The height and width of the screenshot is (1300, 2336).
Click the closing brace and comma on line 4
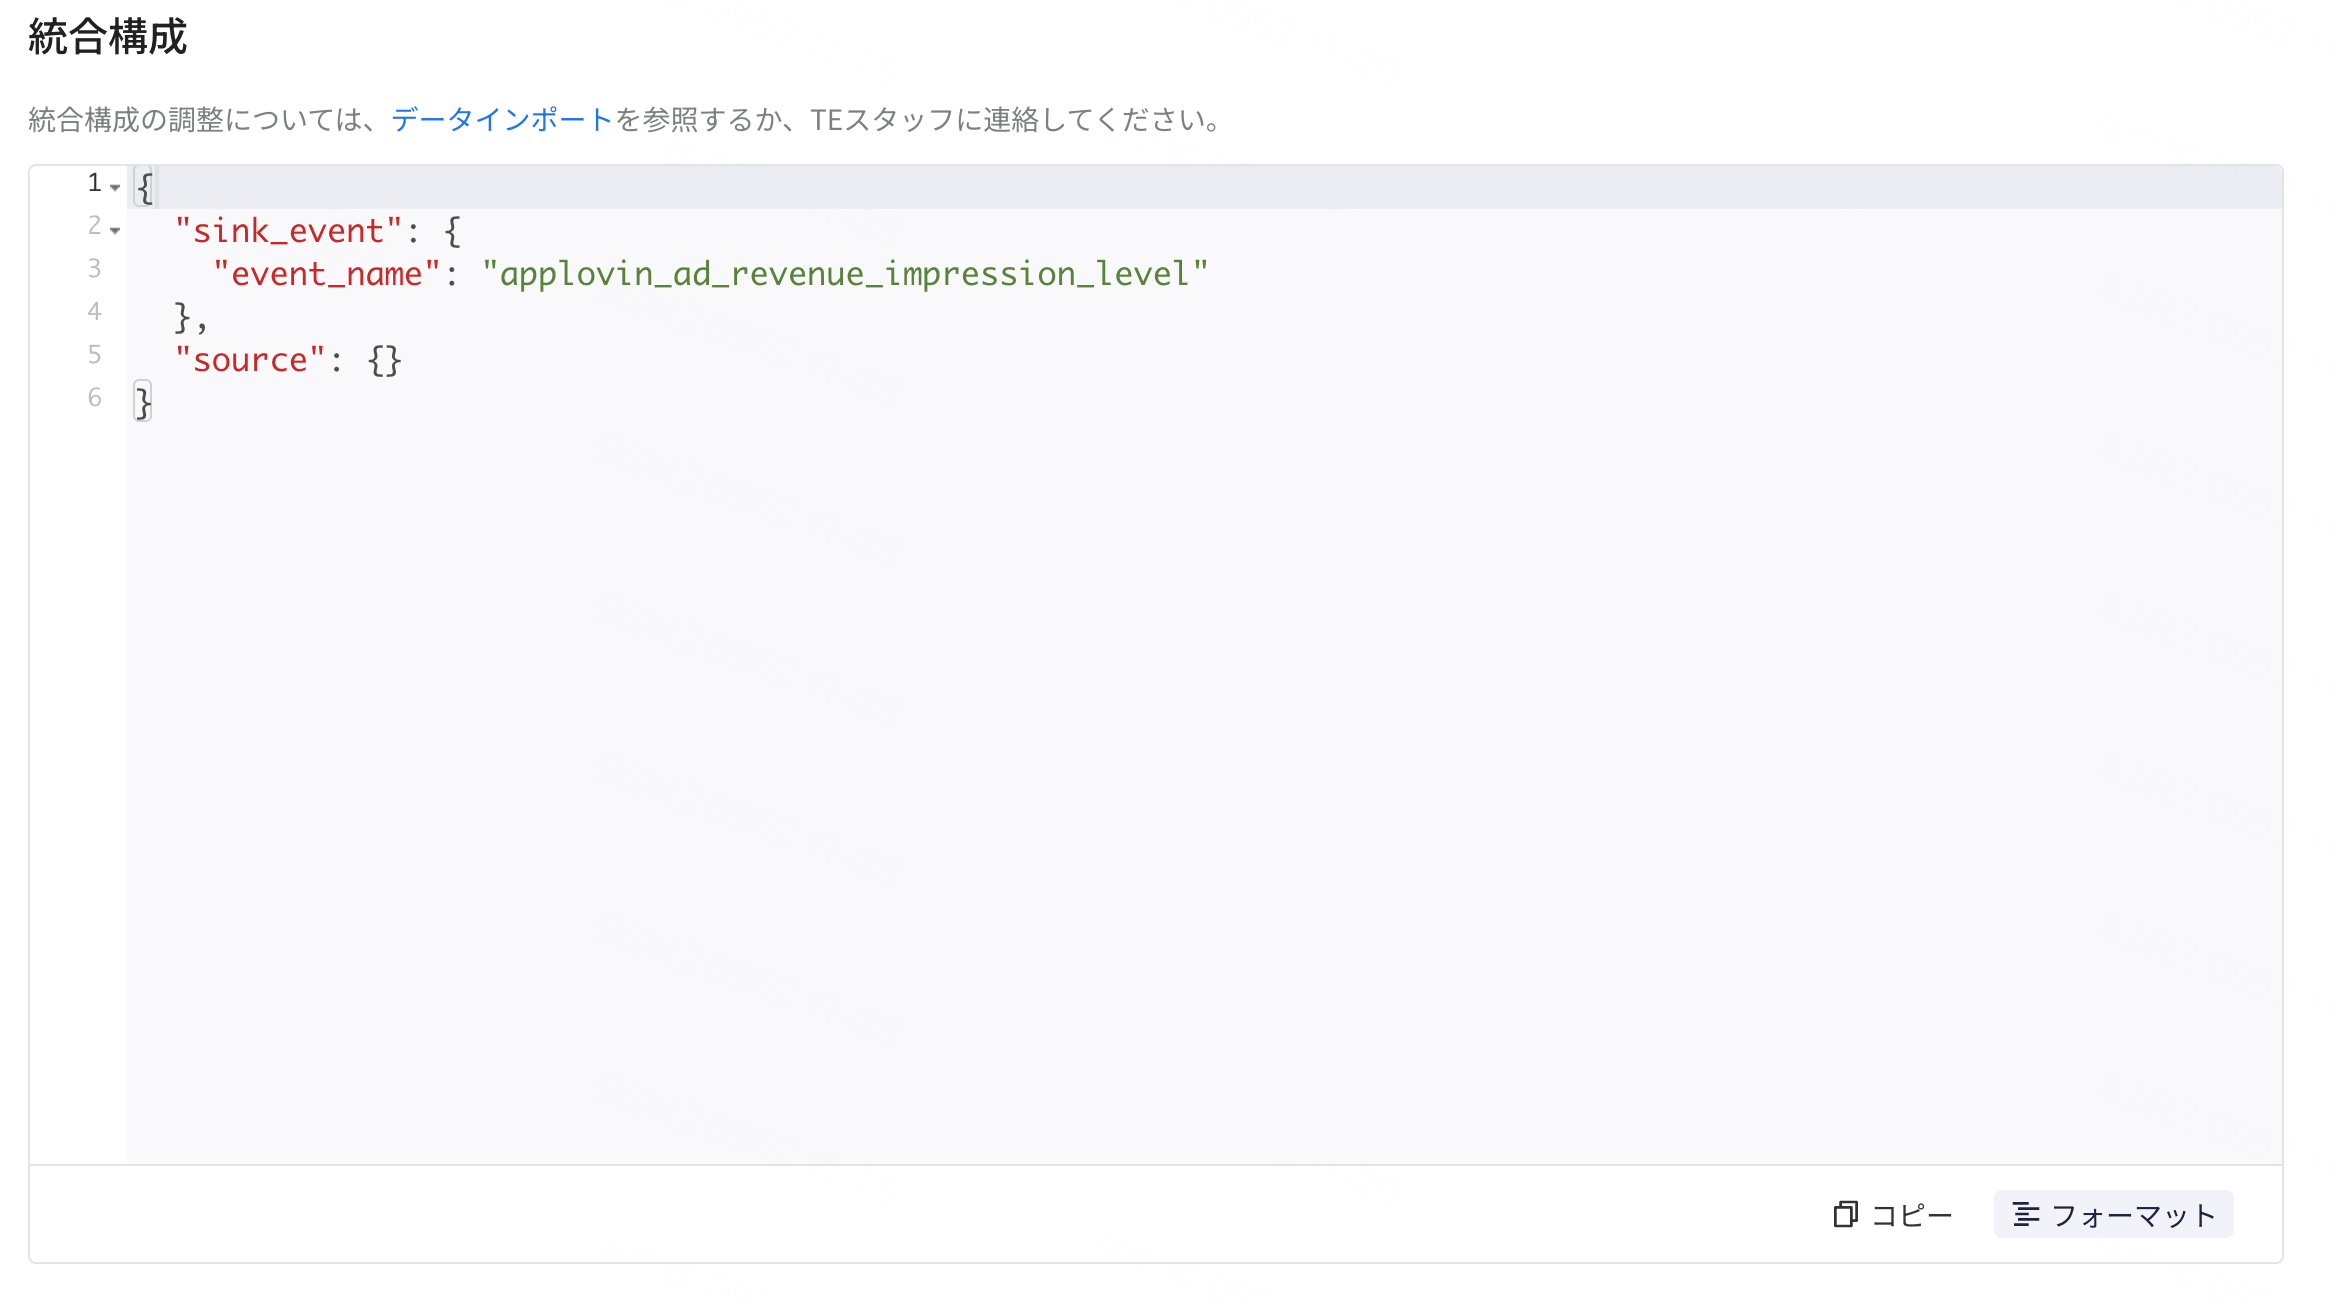click(191, 317)
